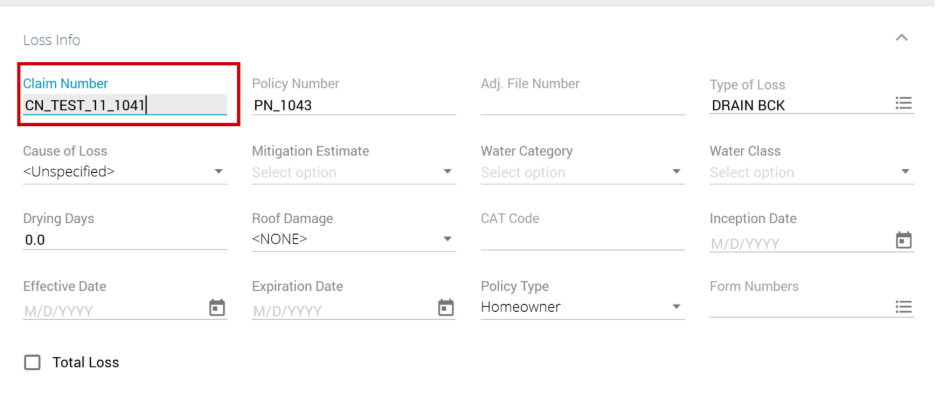Viewport: 936px width, 418px height.
Task: Open Inception Date calendar picker
Action: 903,241
